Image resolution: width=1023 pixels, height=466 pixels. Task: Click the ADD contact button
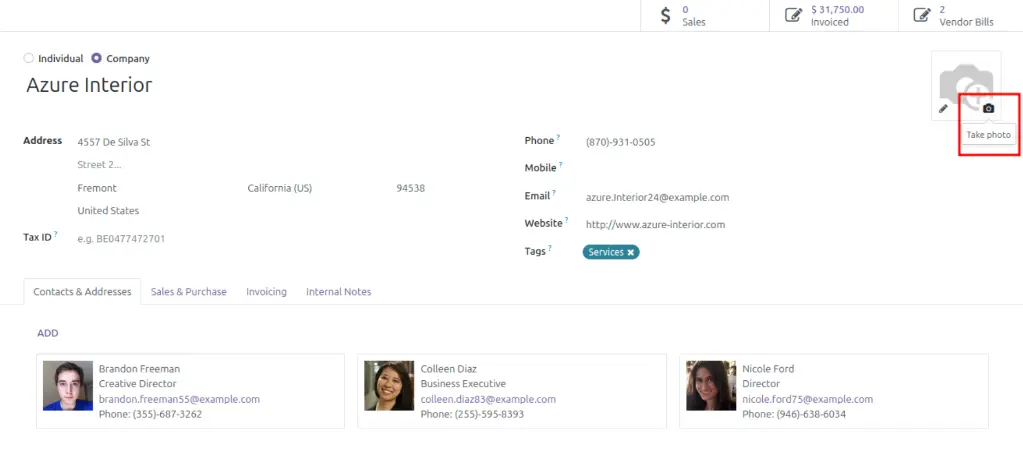click(x=47, y=333)
